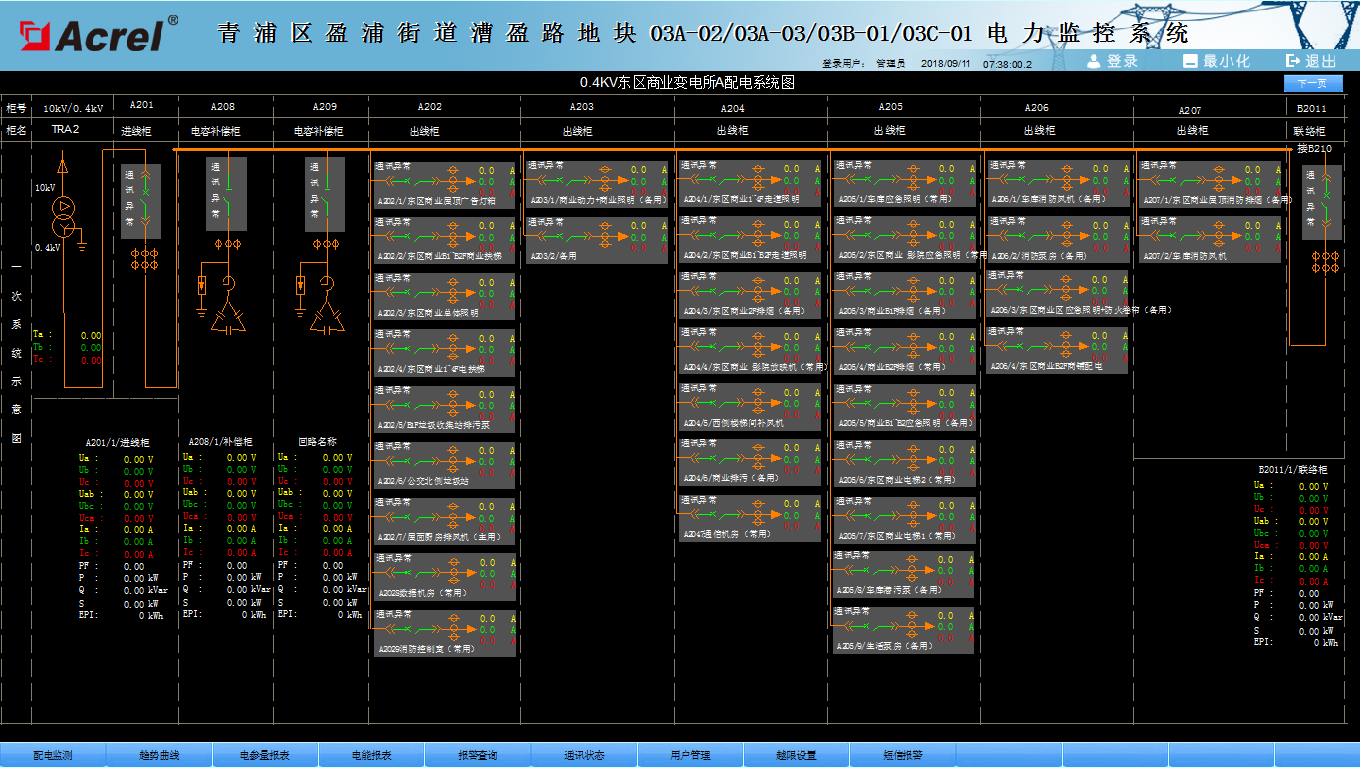The image size is (1360, 768).
Task: Click the CT symbols in feeder A206/2
Action: [1066, 237]
